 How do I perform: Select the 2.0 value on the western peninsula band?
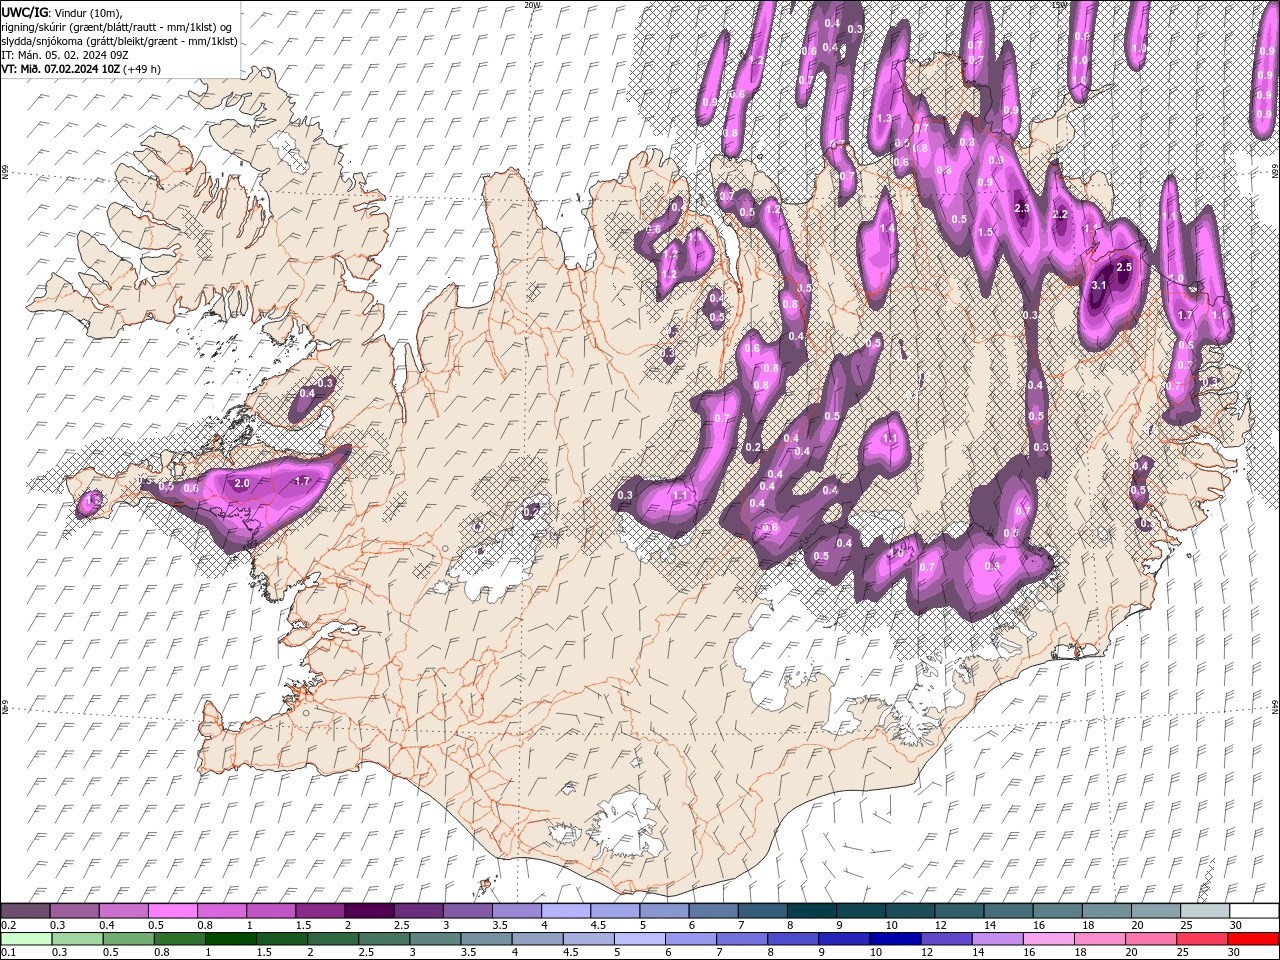point(242,483)
